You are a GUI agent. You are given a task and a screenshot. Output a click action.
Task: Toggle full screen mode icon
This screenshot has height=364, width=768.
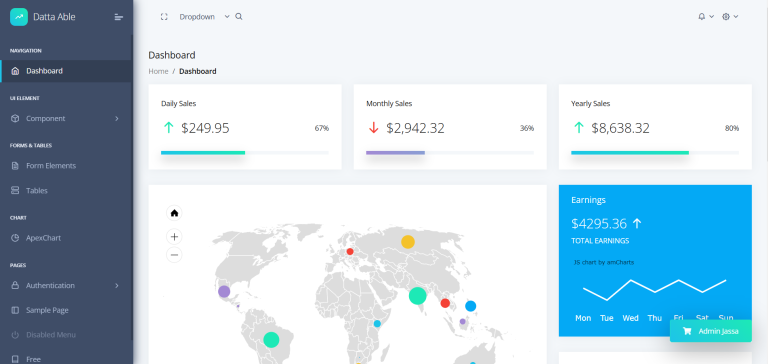click(164, 17)
